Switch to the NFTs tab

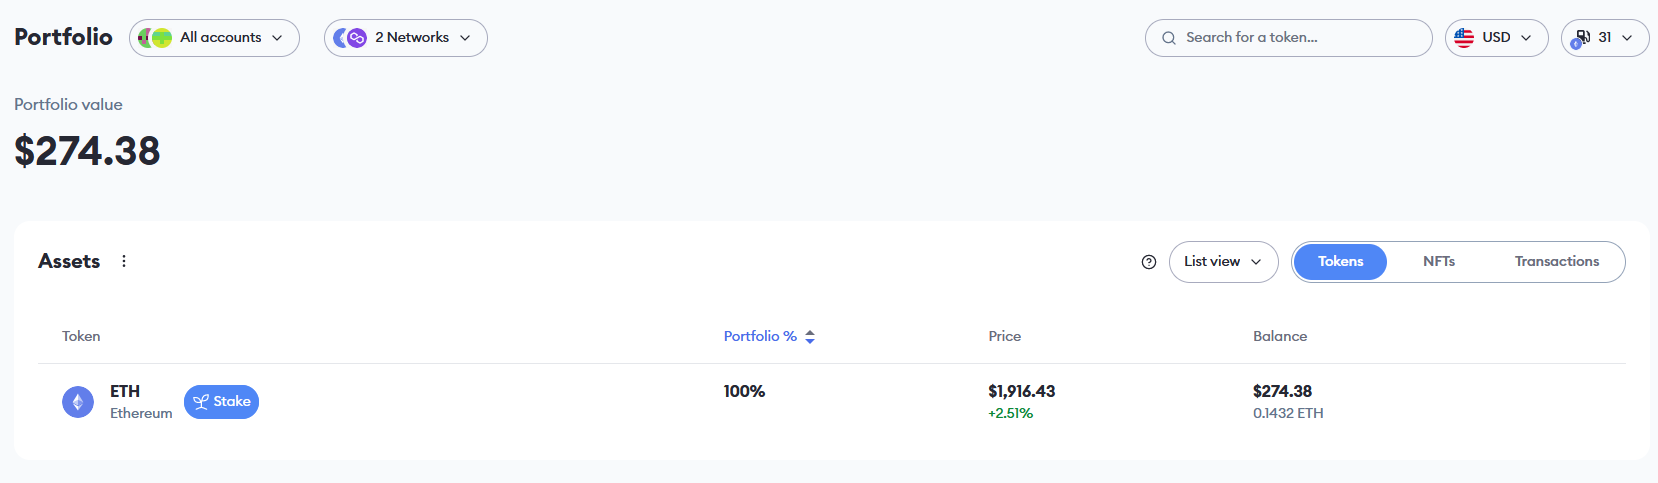pos(1439,262)
